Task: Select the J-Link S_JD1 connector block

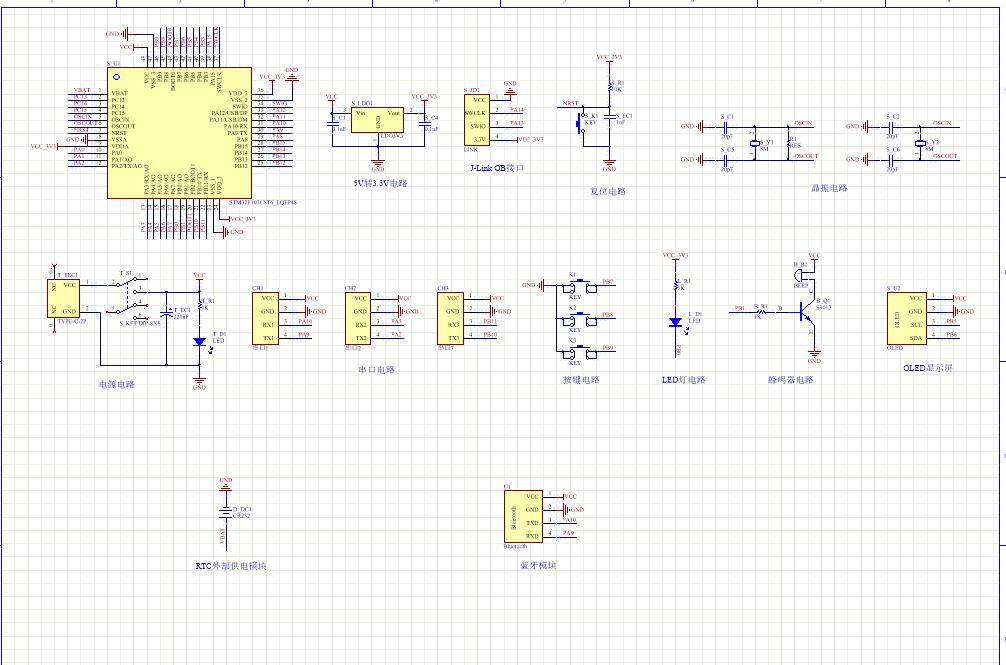Action: click(x=478, y=119)
